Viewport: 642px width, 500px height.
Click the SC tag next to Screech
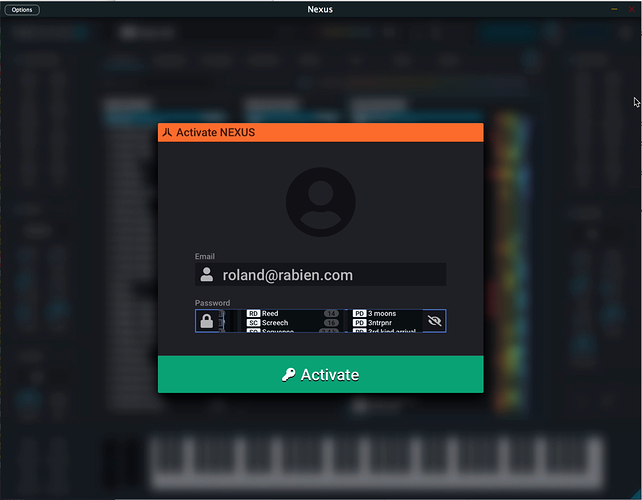(x=253, y=323)
